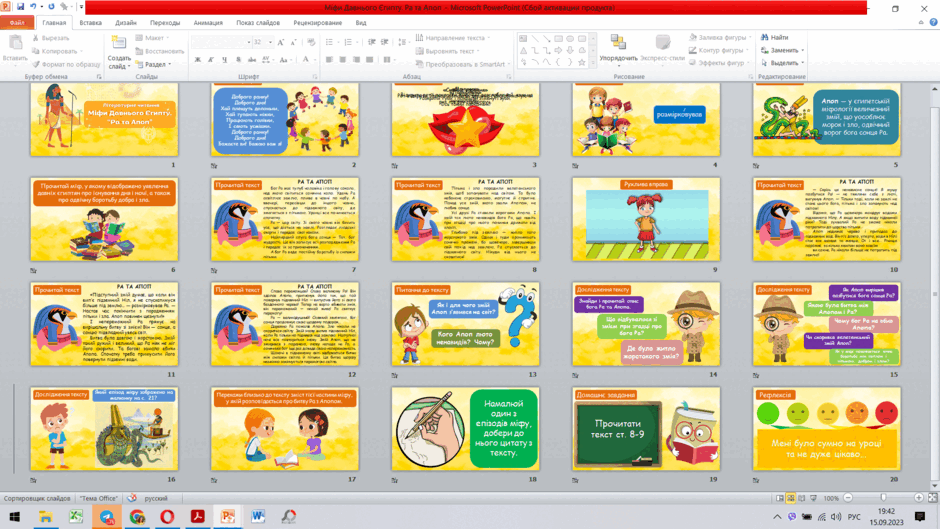Image resolution: width=940 pixels, height=529 pixels.
Task: Toggle Bold (Ж) formatting
Action: 198,59
